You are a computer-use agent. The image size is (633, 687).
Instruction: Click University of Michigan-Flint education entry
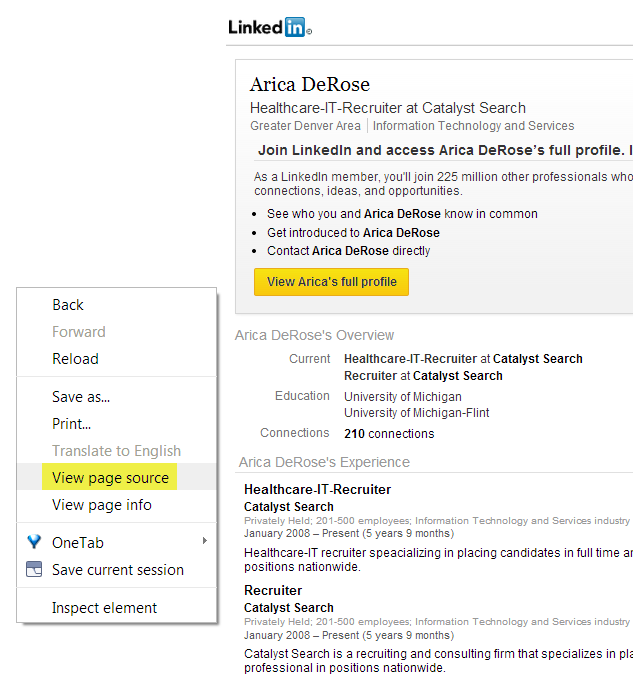tap(417, 413)
